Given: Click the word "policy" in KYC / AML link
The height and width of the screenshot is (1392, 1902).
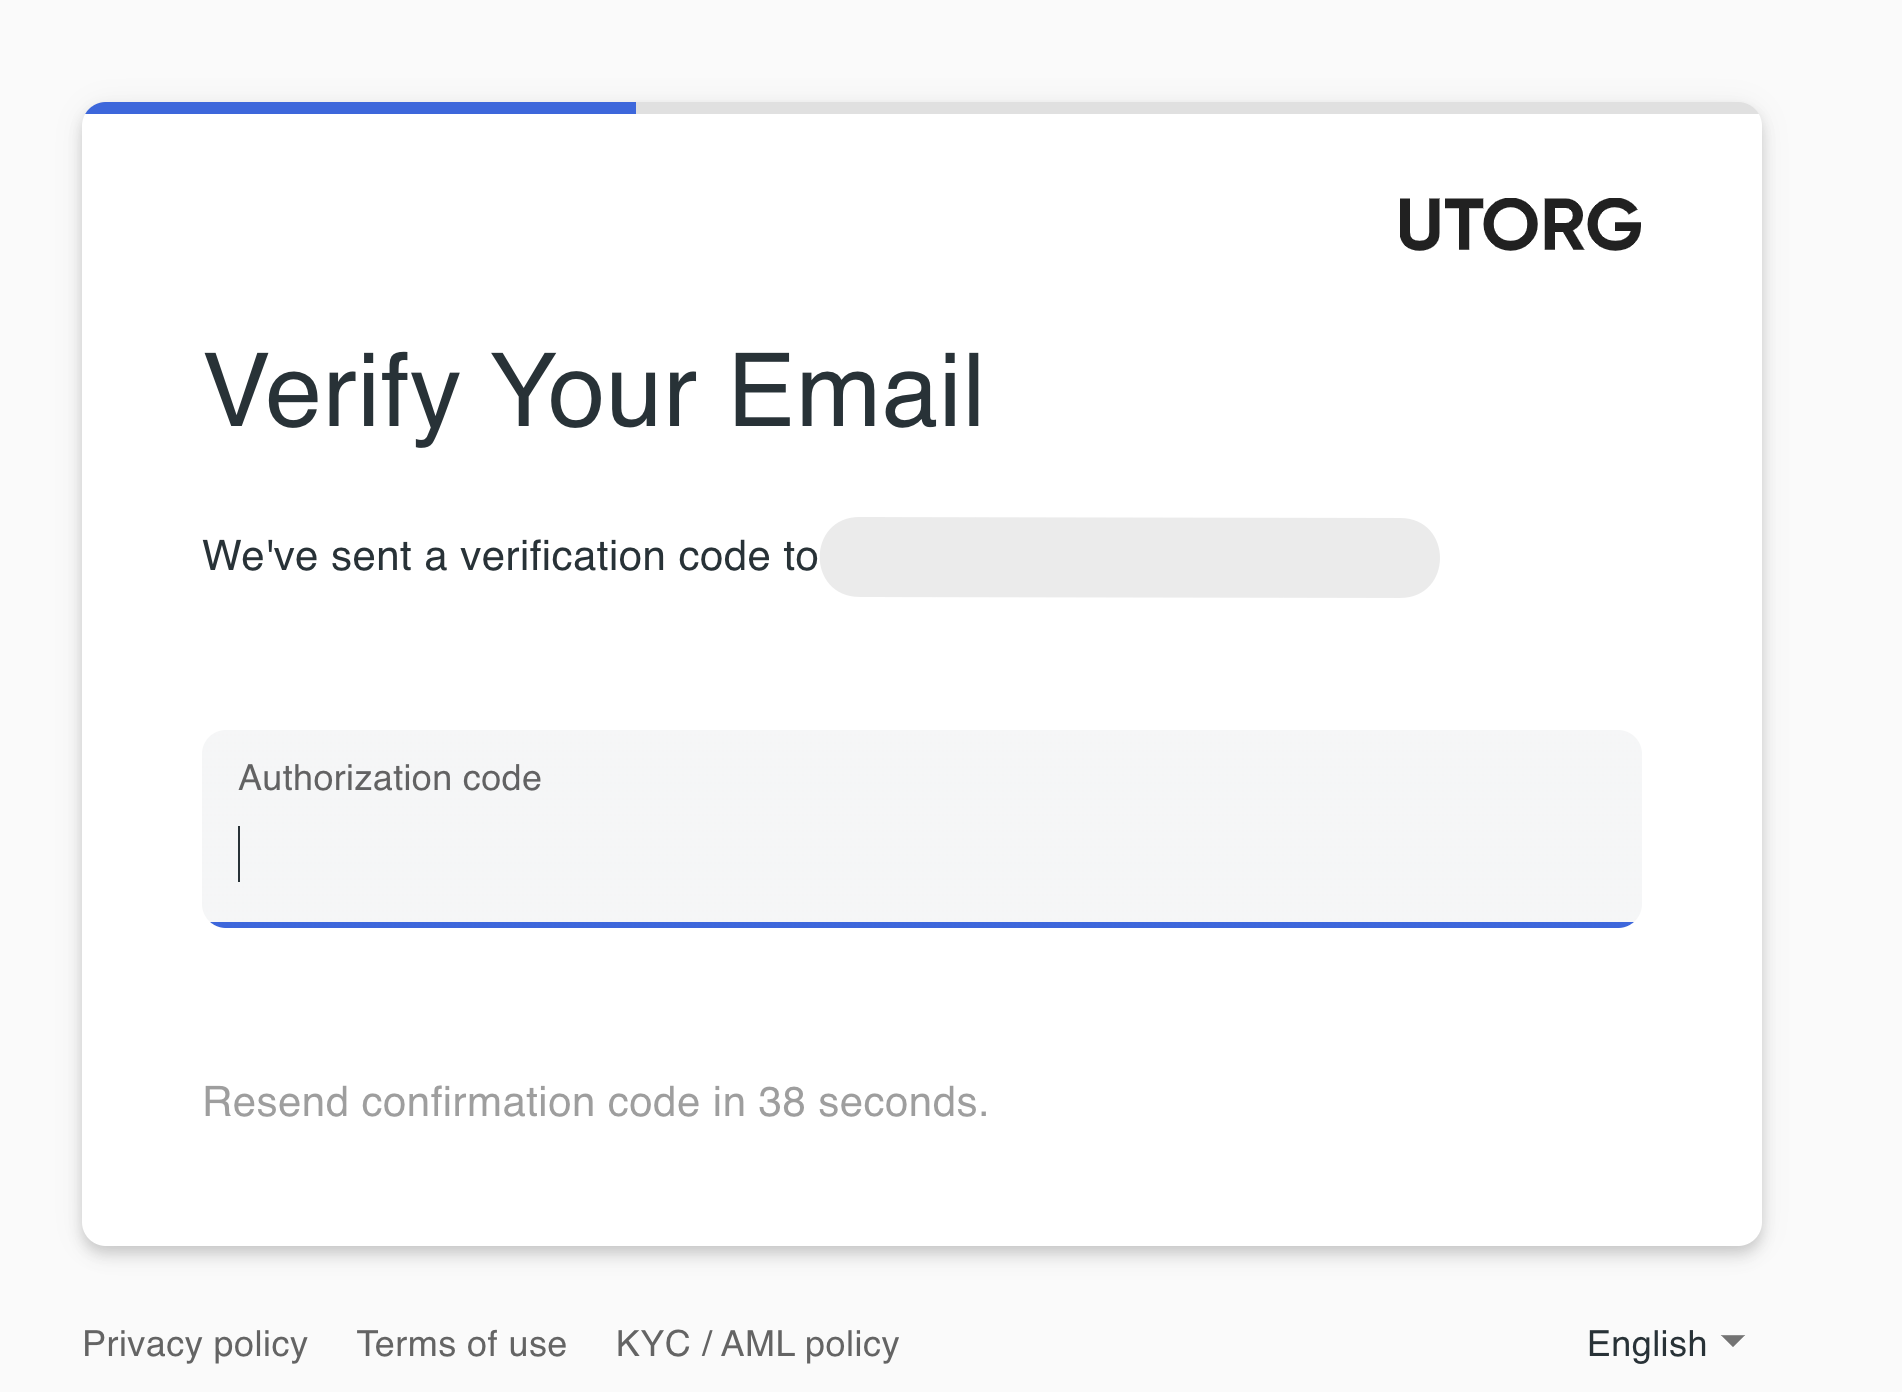Looking at the screenshot, I should 851,1344.
